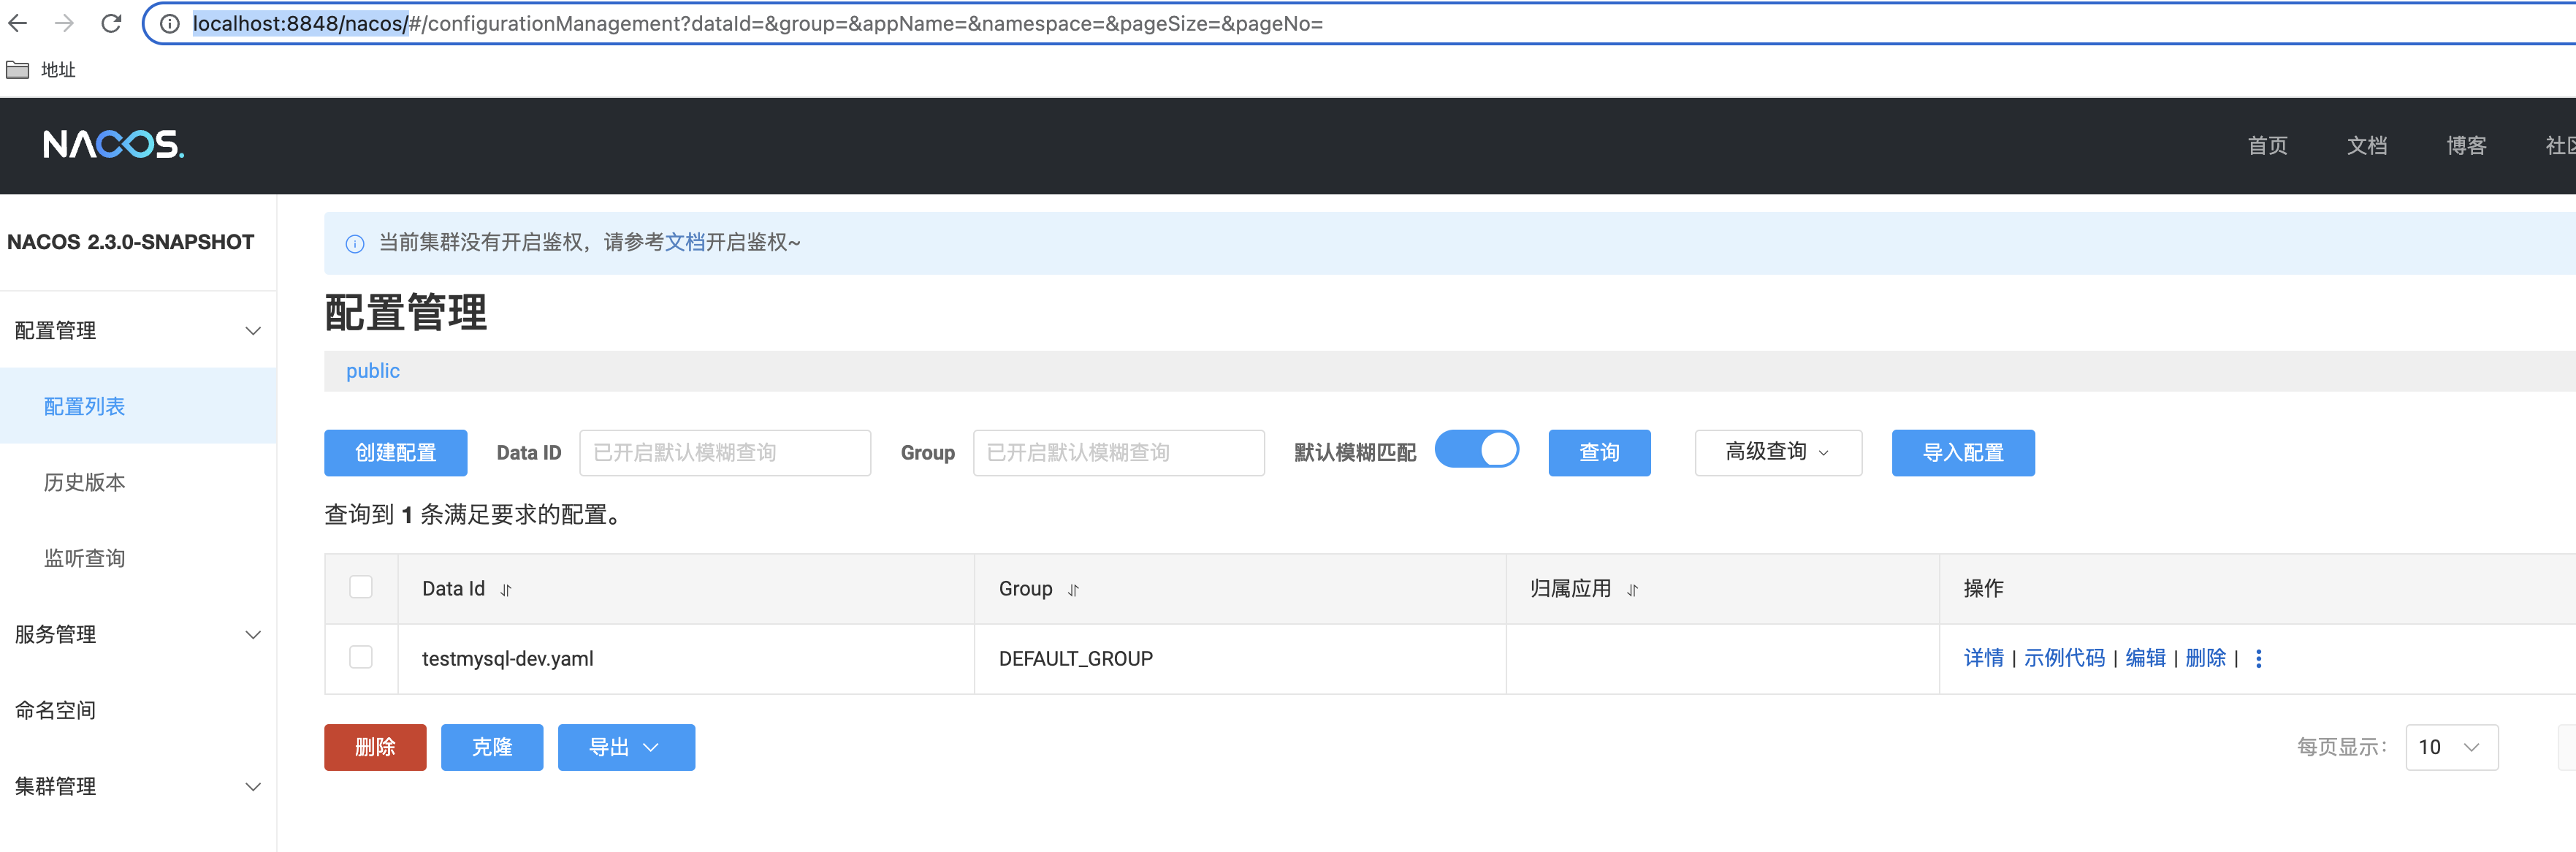Open the 高级查询 dropdown
The width and height of the screenshot is (2576, 852).
[1778, 452]
